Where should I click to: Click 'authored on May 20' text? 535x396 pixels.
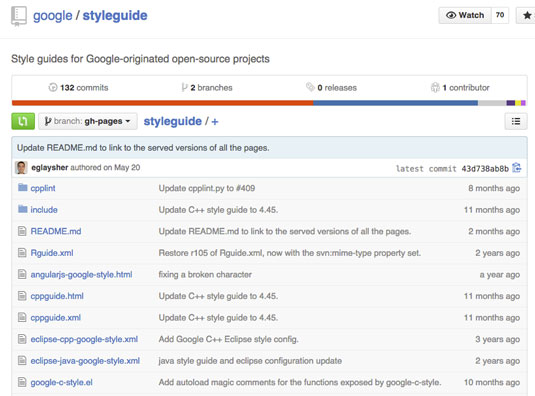click(105, 167)
